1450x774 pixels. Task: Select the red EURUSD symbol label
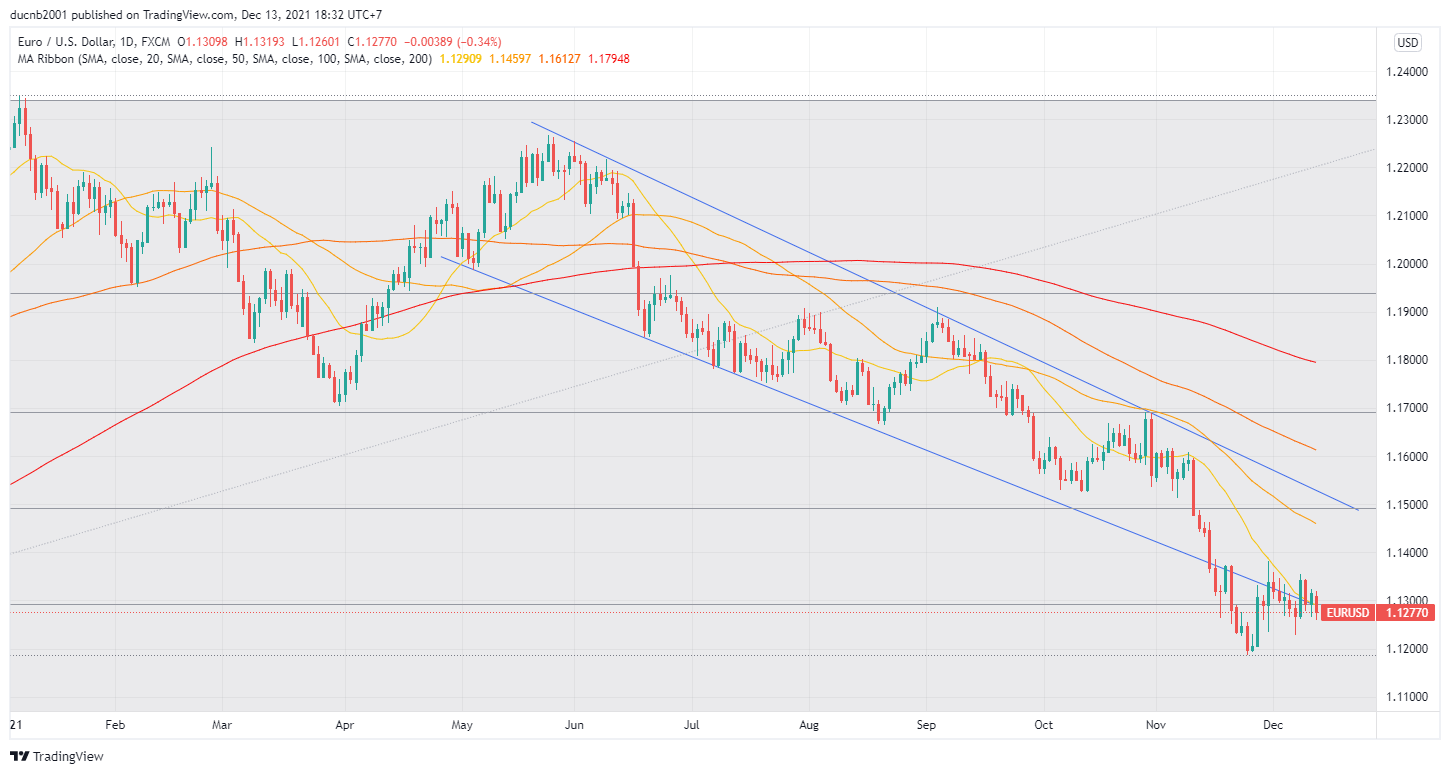pyautogui.click(x=1348, y=613)
